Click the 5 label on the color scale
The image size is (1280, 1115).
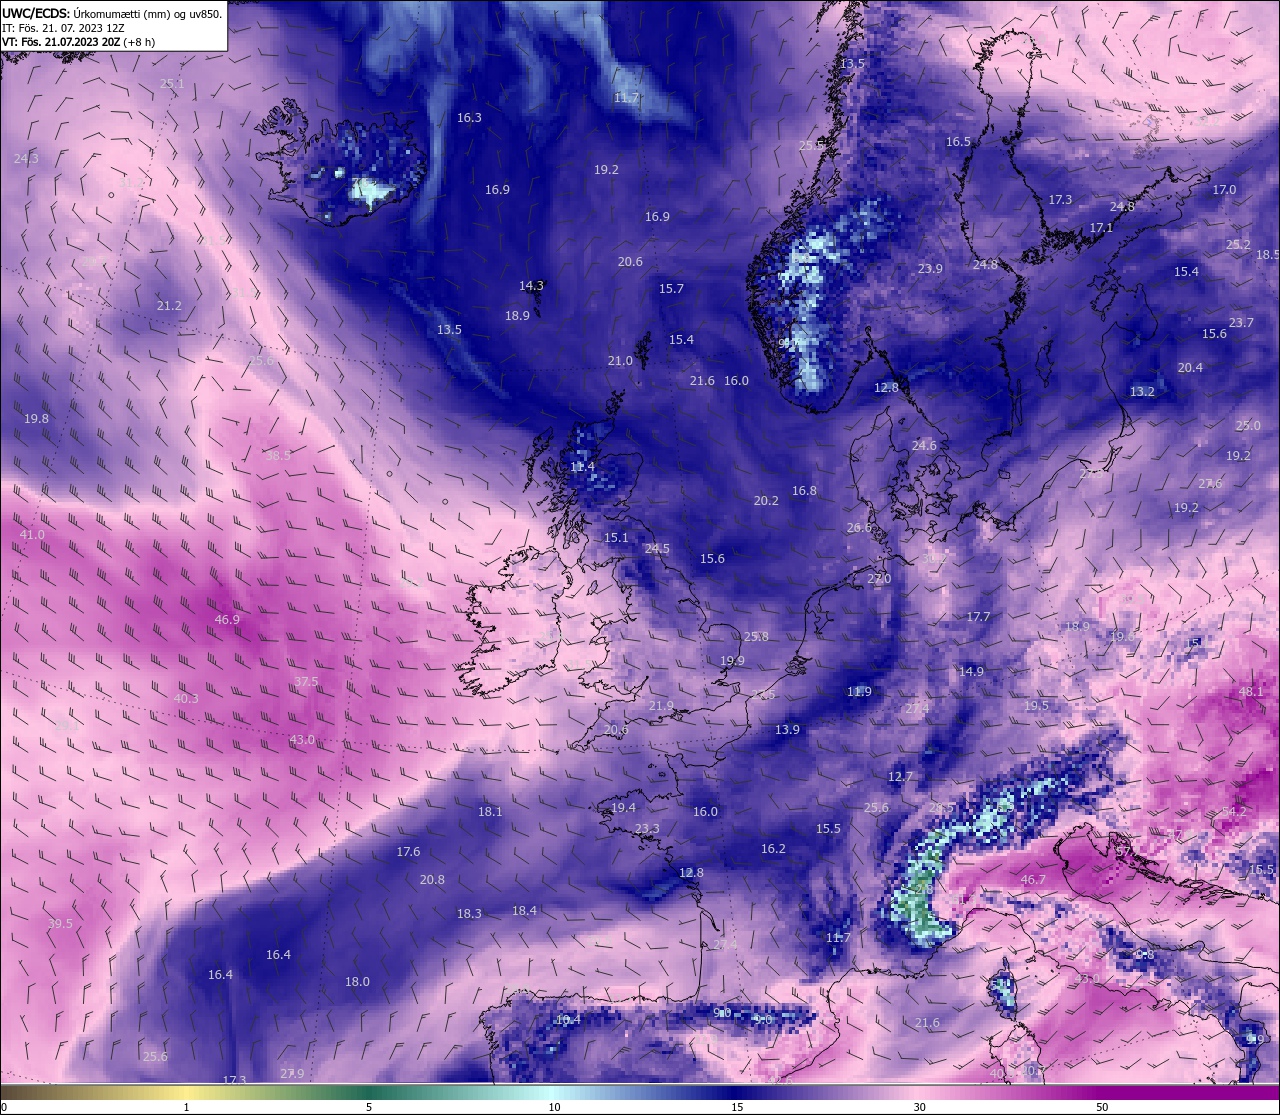(369, 1107)
